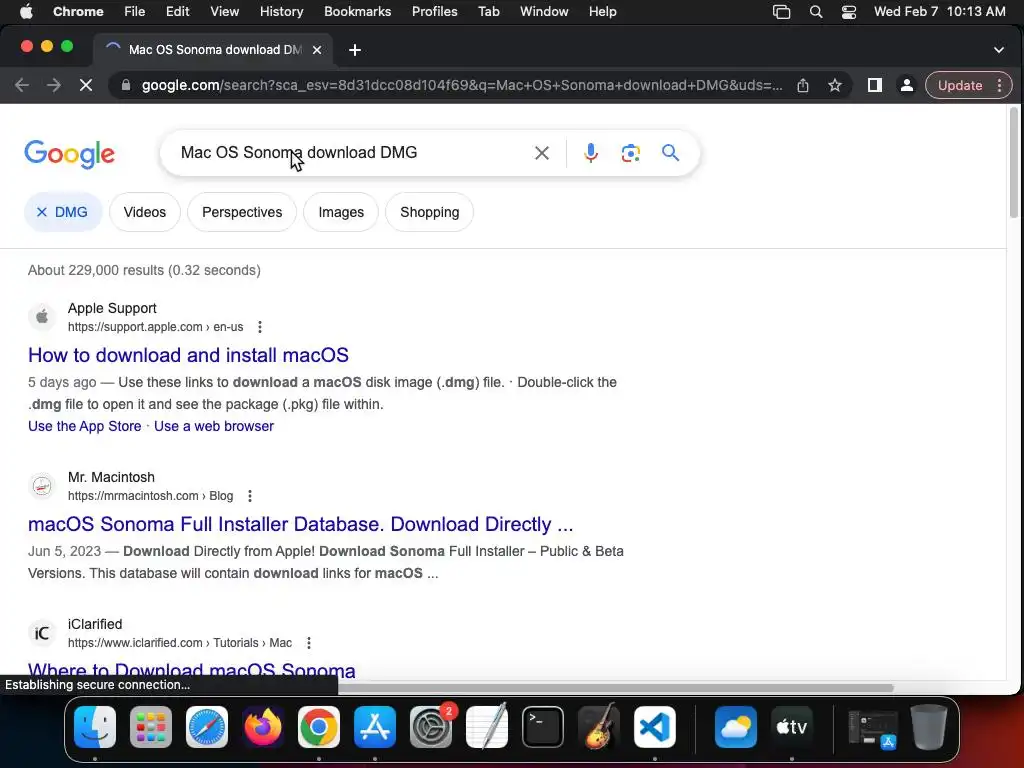The width and height of the screenshot is (1024, 768).
Task: Click the forward navigation arrow
Action: click(54, 86)
